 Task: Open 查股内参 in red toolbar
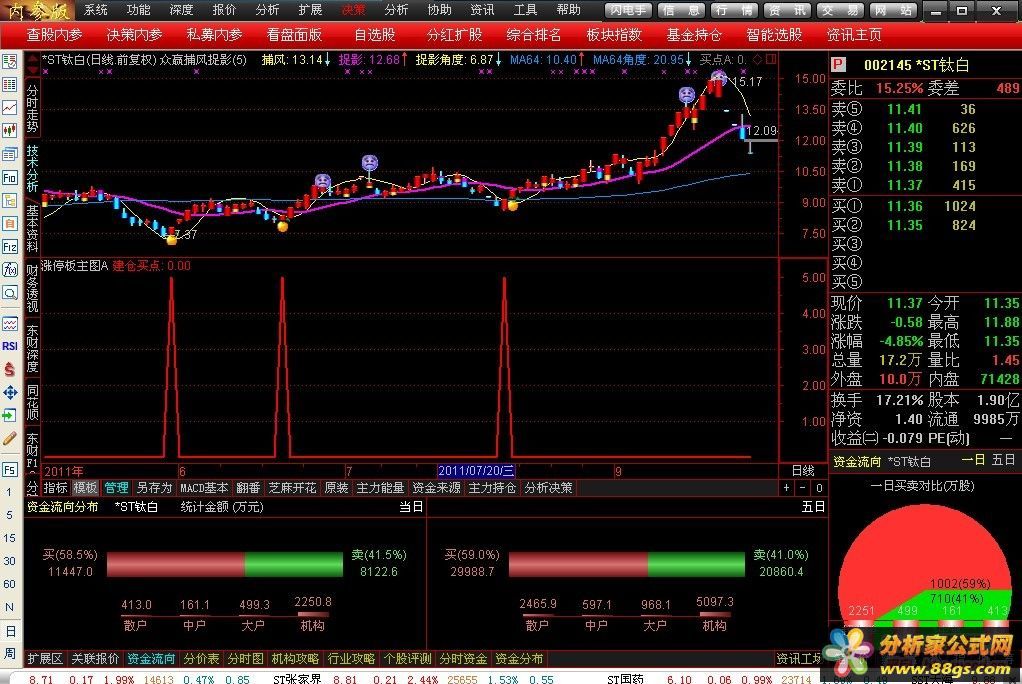(55, 35)
